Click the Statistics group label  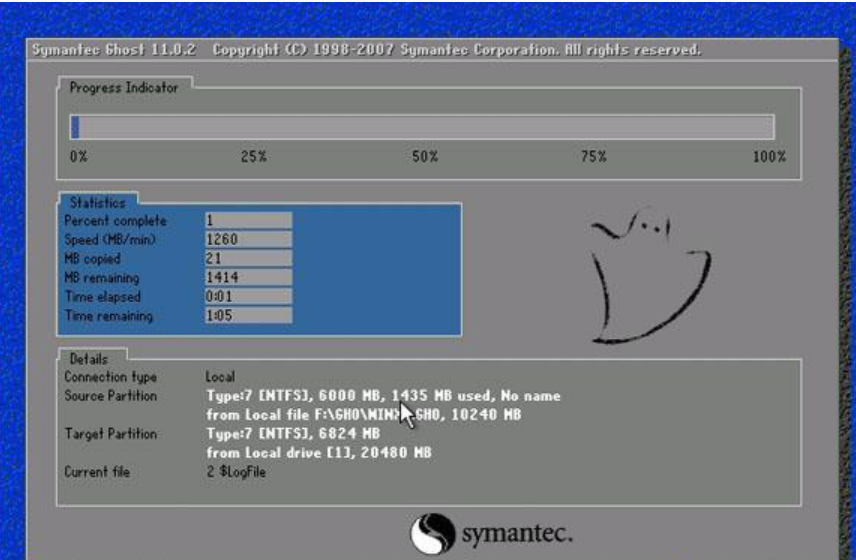click(98, 202)
